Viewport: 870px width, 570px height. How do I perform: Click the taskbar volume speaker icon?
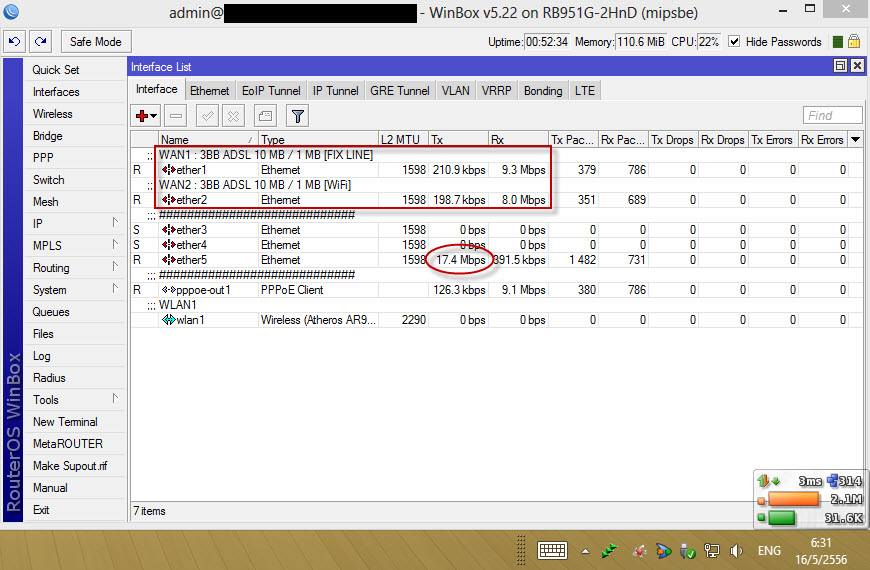point(736,551)
